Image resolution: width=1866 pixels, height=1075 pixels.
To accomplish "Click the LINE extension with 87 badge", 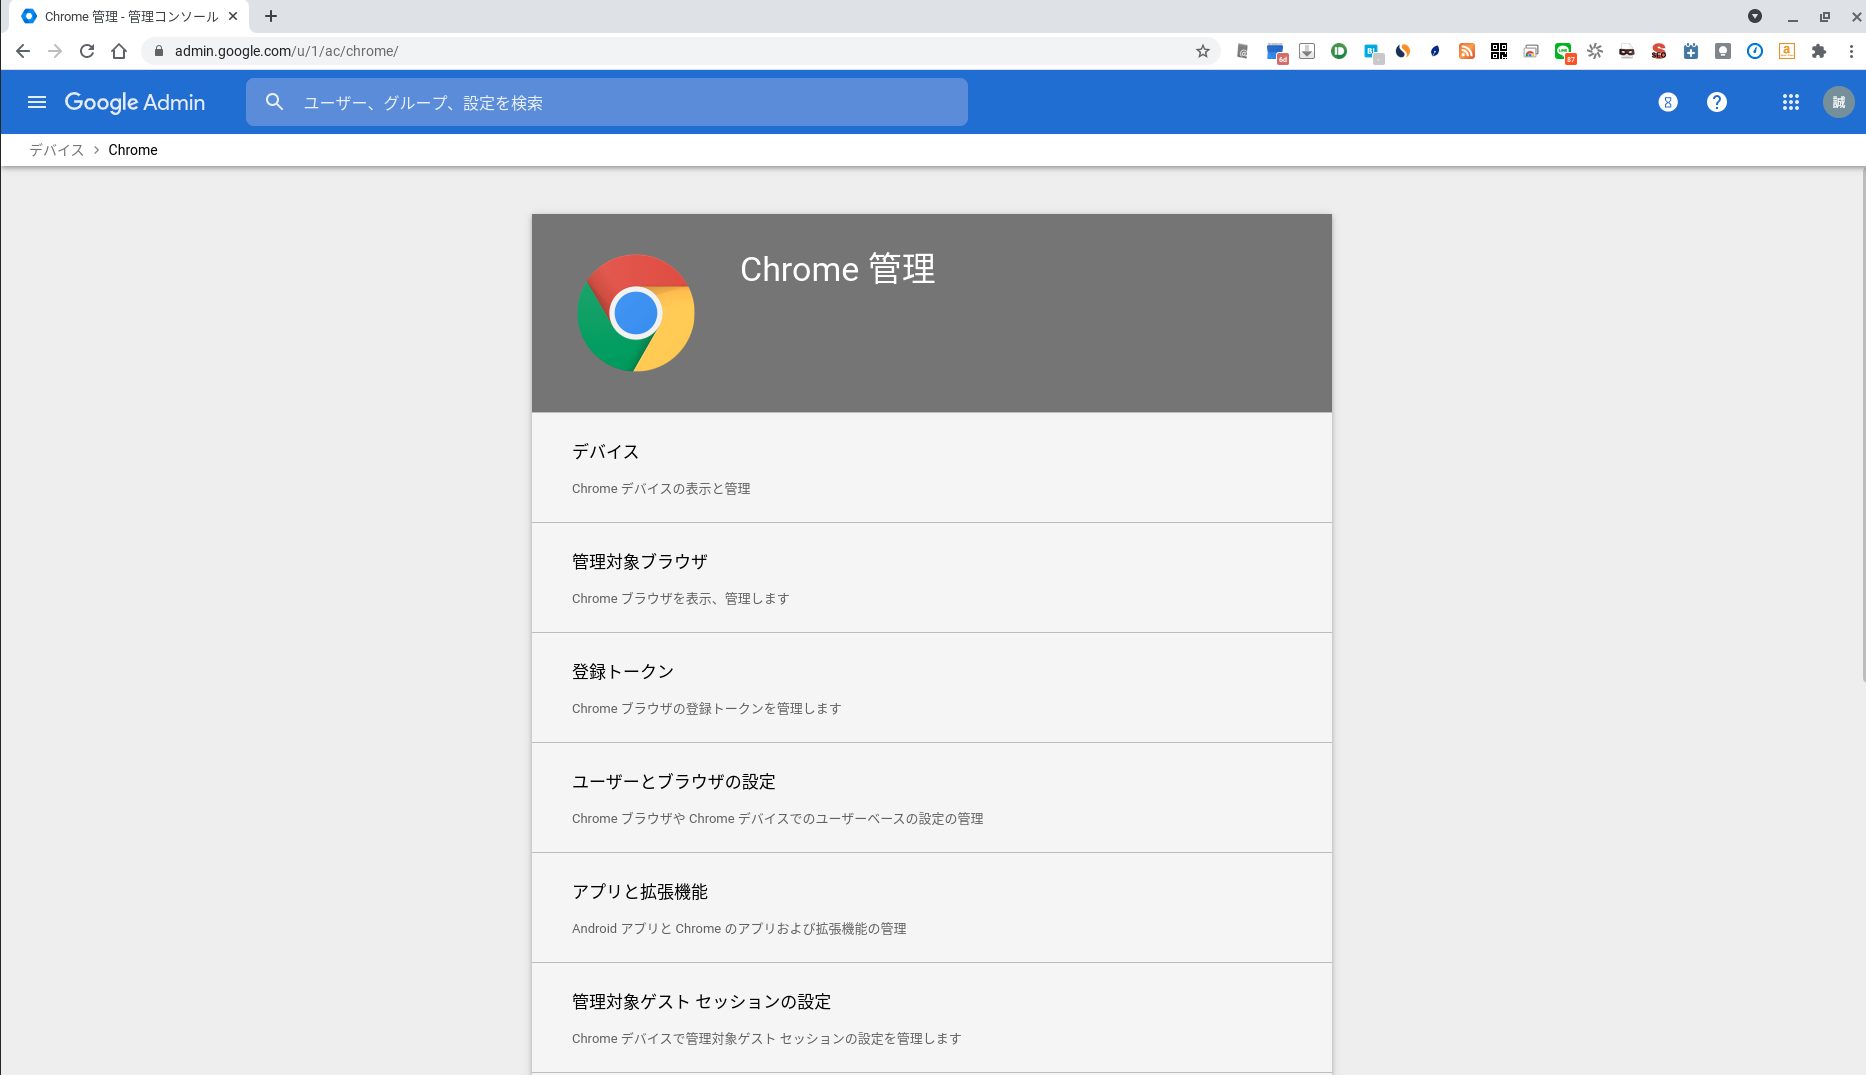I will pos(1564,52).
